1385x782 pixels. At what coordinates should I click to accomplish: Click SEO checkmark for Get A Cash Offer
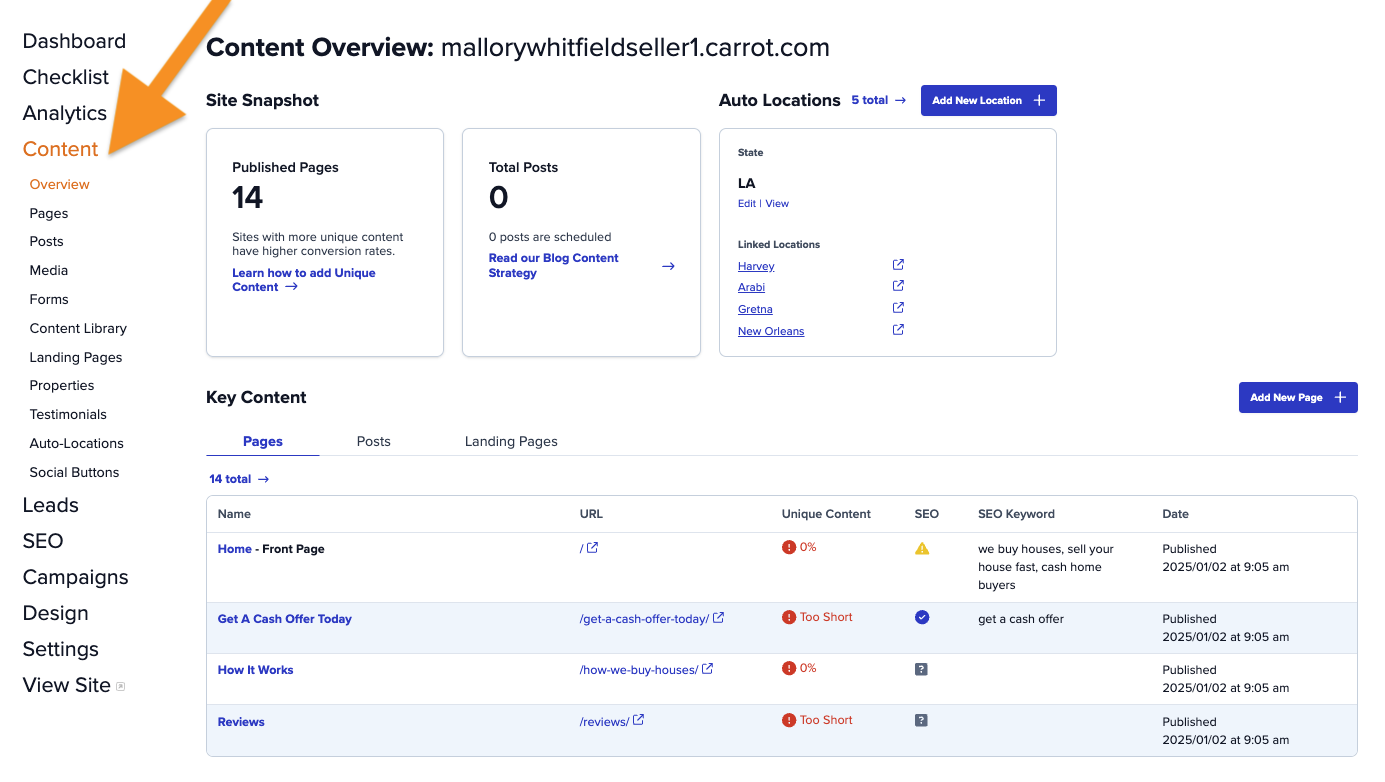922,618
